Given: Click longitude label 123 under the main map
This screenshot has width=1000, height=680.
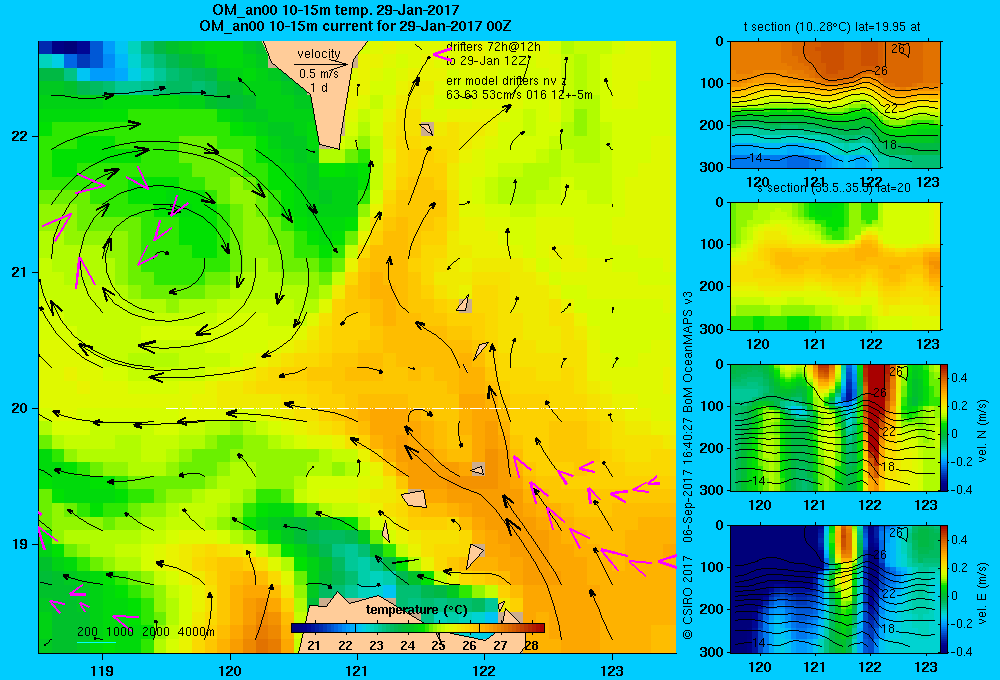Looking at the screenshot, I should coord(612,670).
